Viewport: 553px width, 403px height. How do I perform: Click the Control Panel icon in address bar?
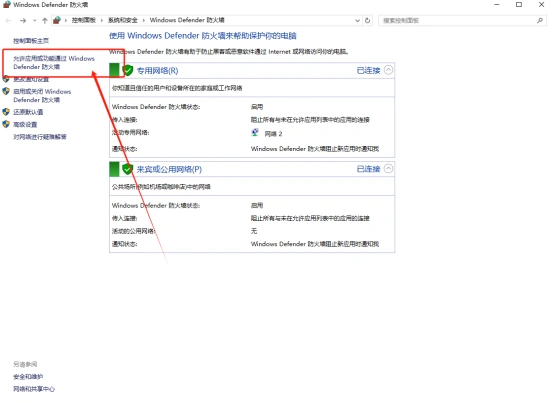57,20
